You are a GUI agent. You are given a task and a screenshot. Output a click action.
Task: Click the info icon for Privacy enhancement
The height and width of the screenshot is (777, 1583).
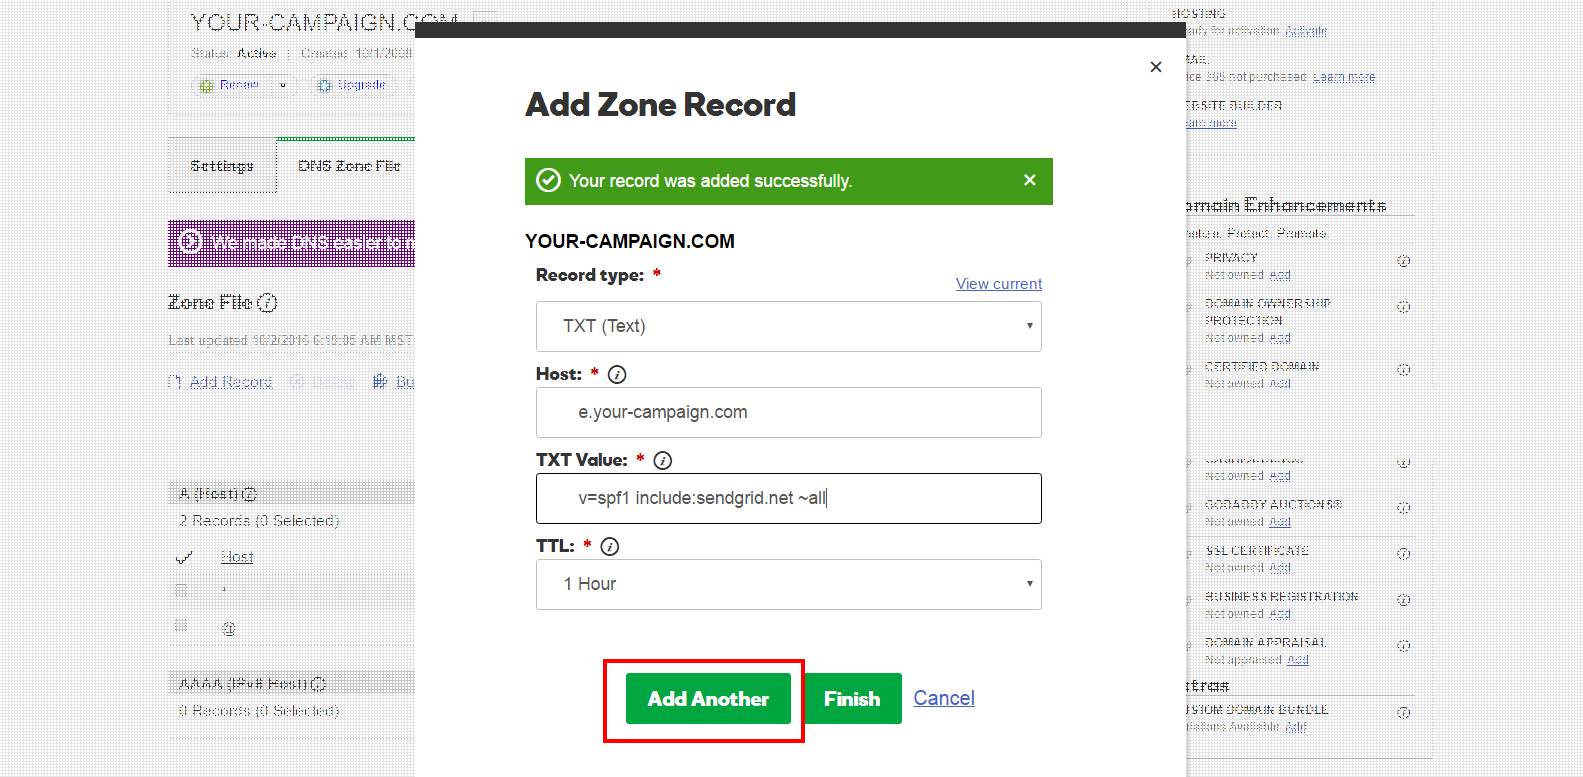tap(1404, 261)
